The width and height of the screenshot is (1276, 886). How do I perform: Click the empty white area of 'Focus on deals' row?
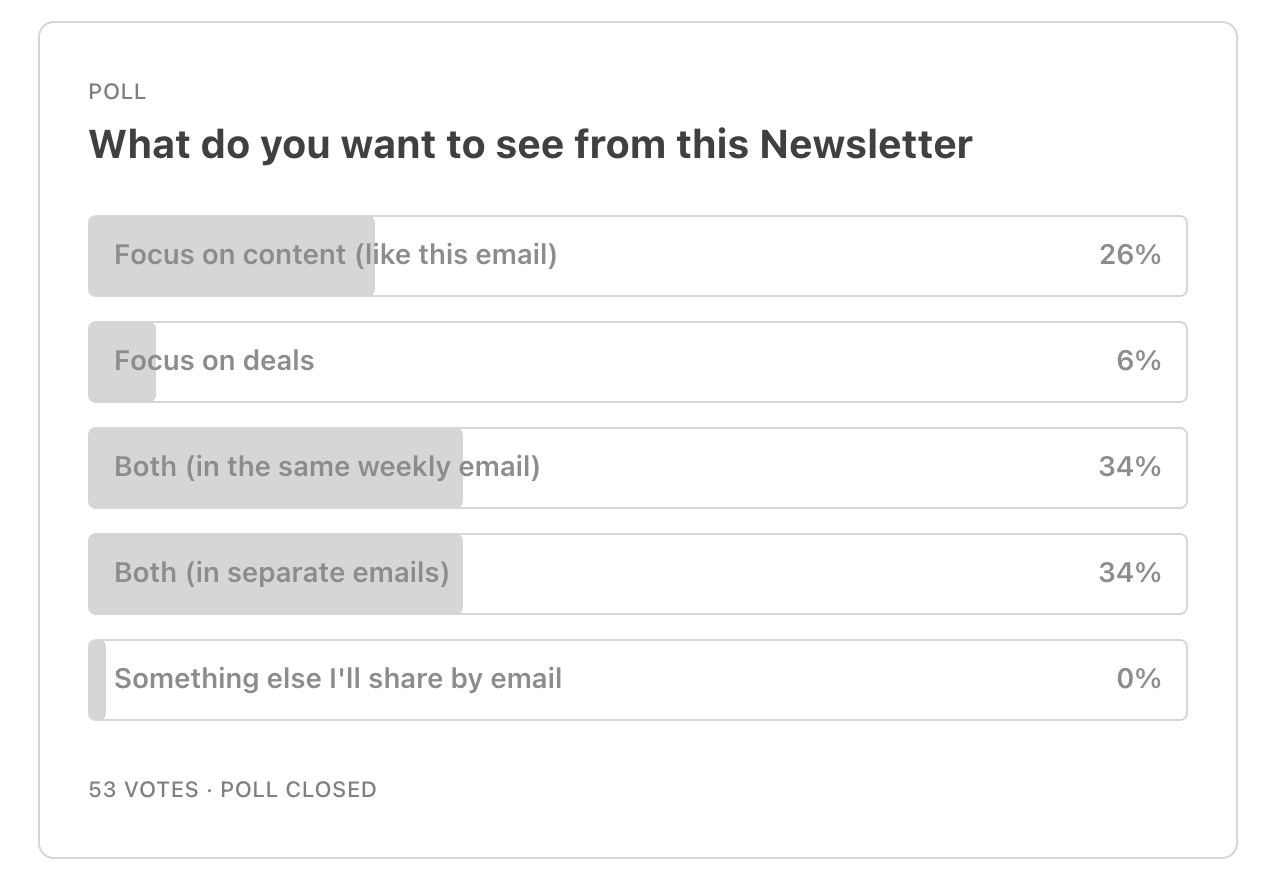(x=700, y=362)
